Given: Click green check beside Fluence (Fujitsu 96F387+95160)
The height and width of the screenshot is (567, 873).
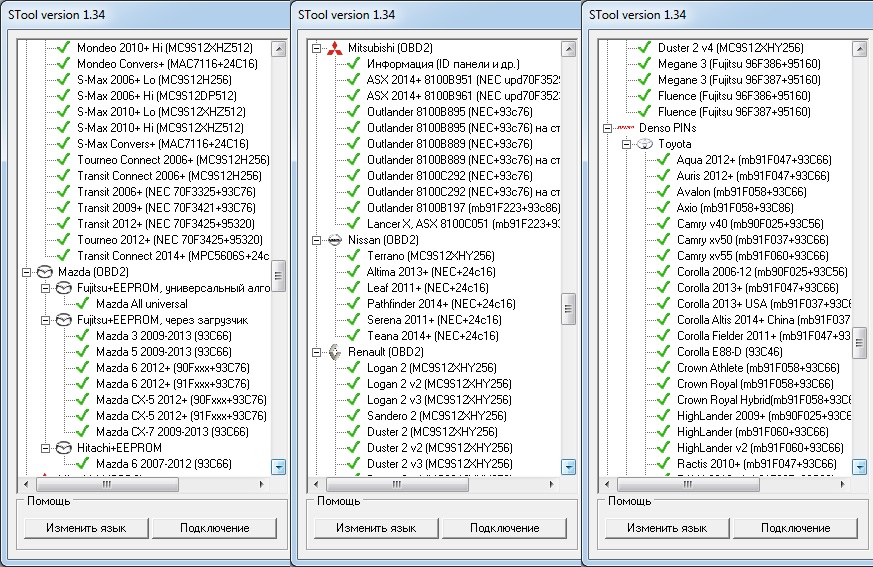Looking at the screenshot, I should [x=644, y=112].
